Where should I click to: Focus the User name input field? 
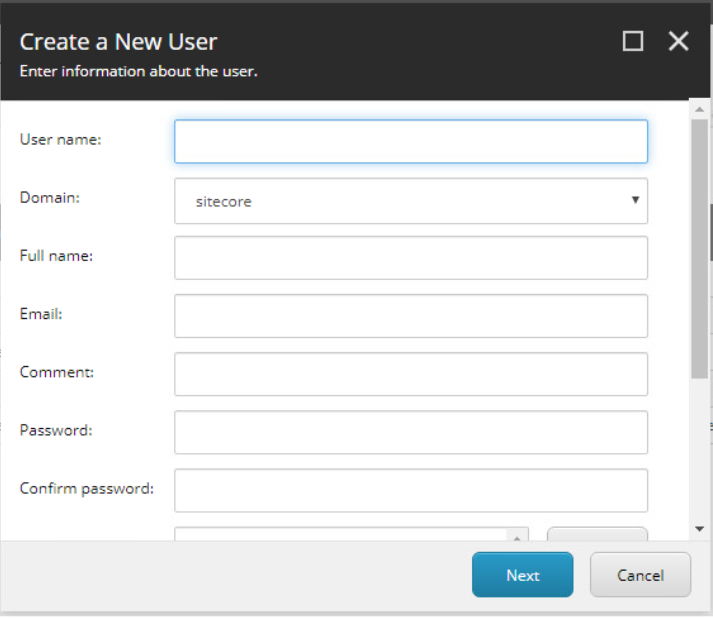tap(411, 142)
